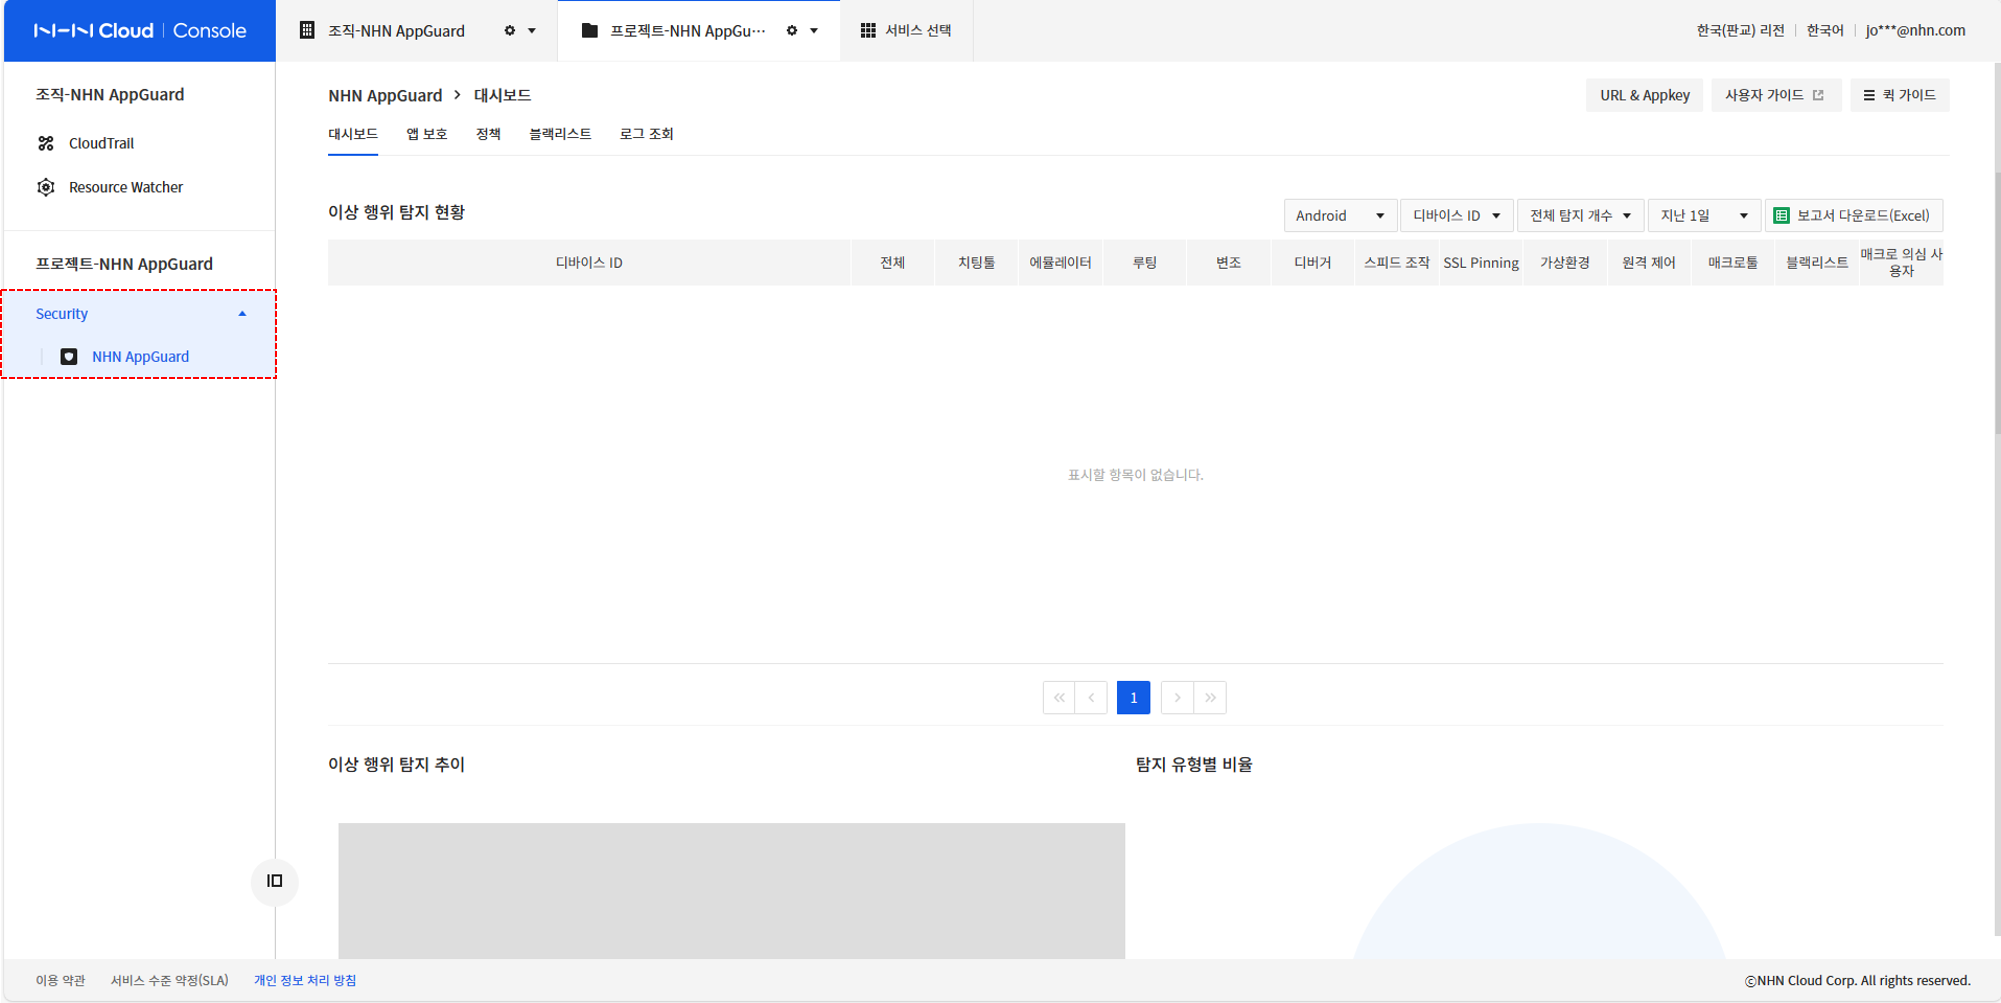Switch to 로그 조회 tab
Screen dimensions: 2001x1003
coord(646,134)
